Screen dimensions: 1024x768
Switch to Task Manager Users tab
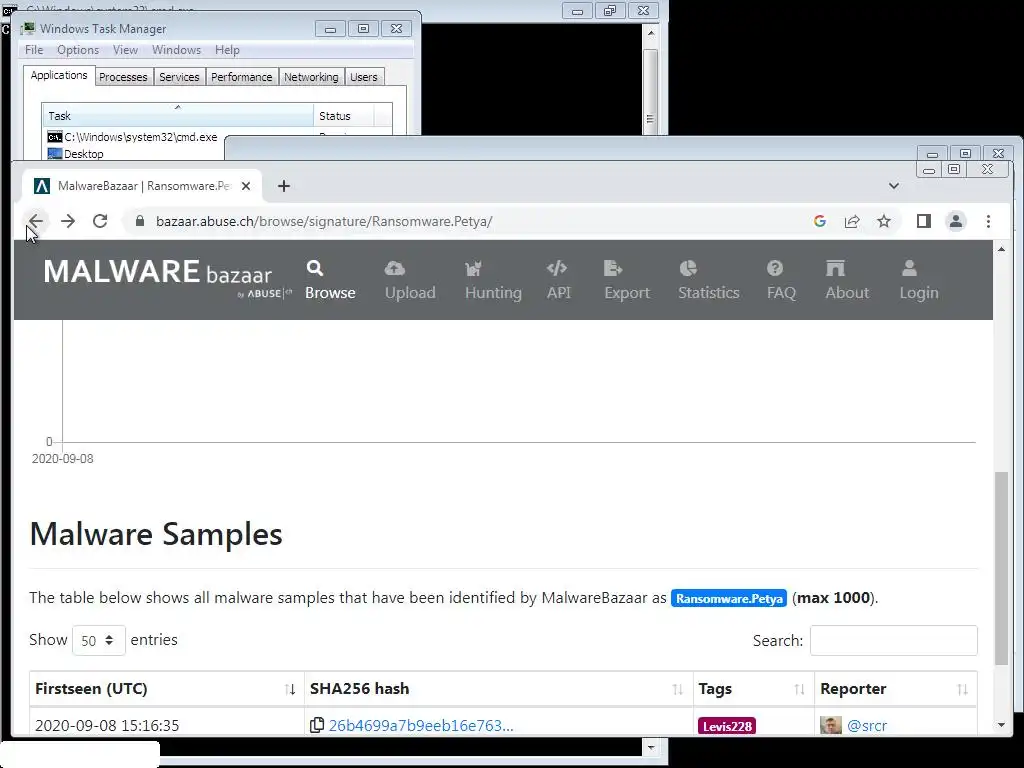364,77
